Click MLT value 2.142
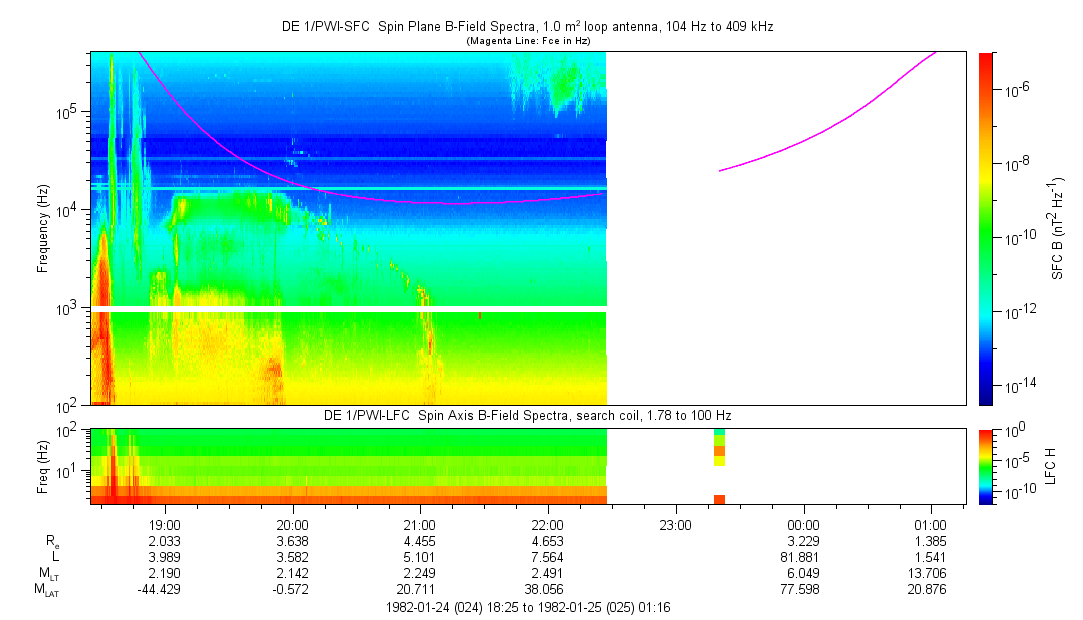The image size is (1083, 620). [x=293, y=573]
